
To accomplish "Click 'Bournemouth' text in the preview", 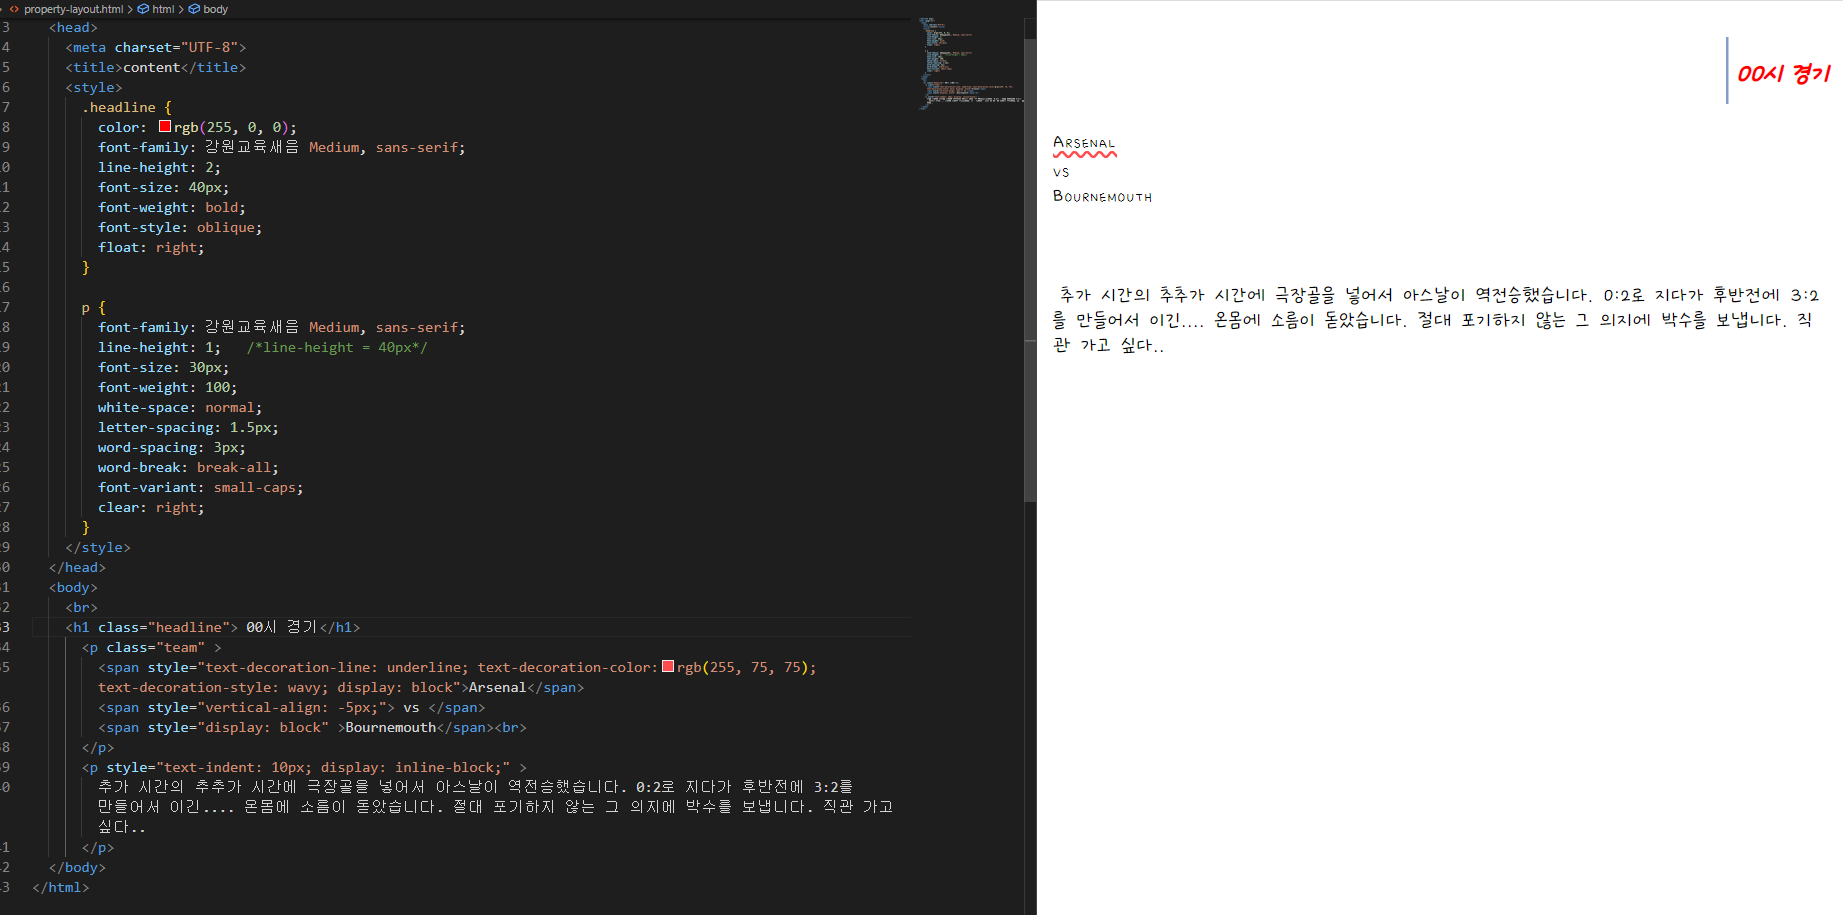I will (1102, 196).
